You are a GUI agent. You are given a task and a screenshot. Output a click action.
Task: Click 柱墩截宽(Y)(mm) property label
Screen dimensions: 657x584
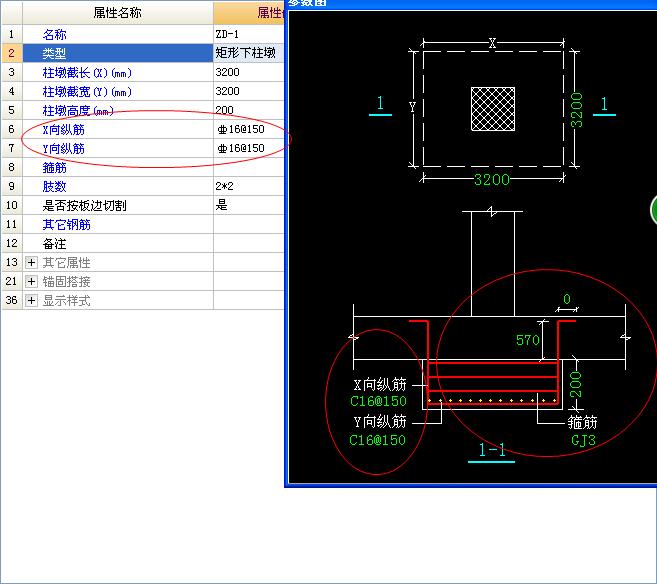(x=87, y=92)
